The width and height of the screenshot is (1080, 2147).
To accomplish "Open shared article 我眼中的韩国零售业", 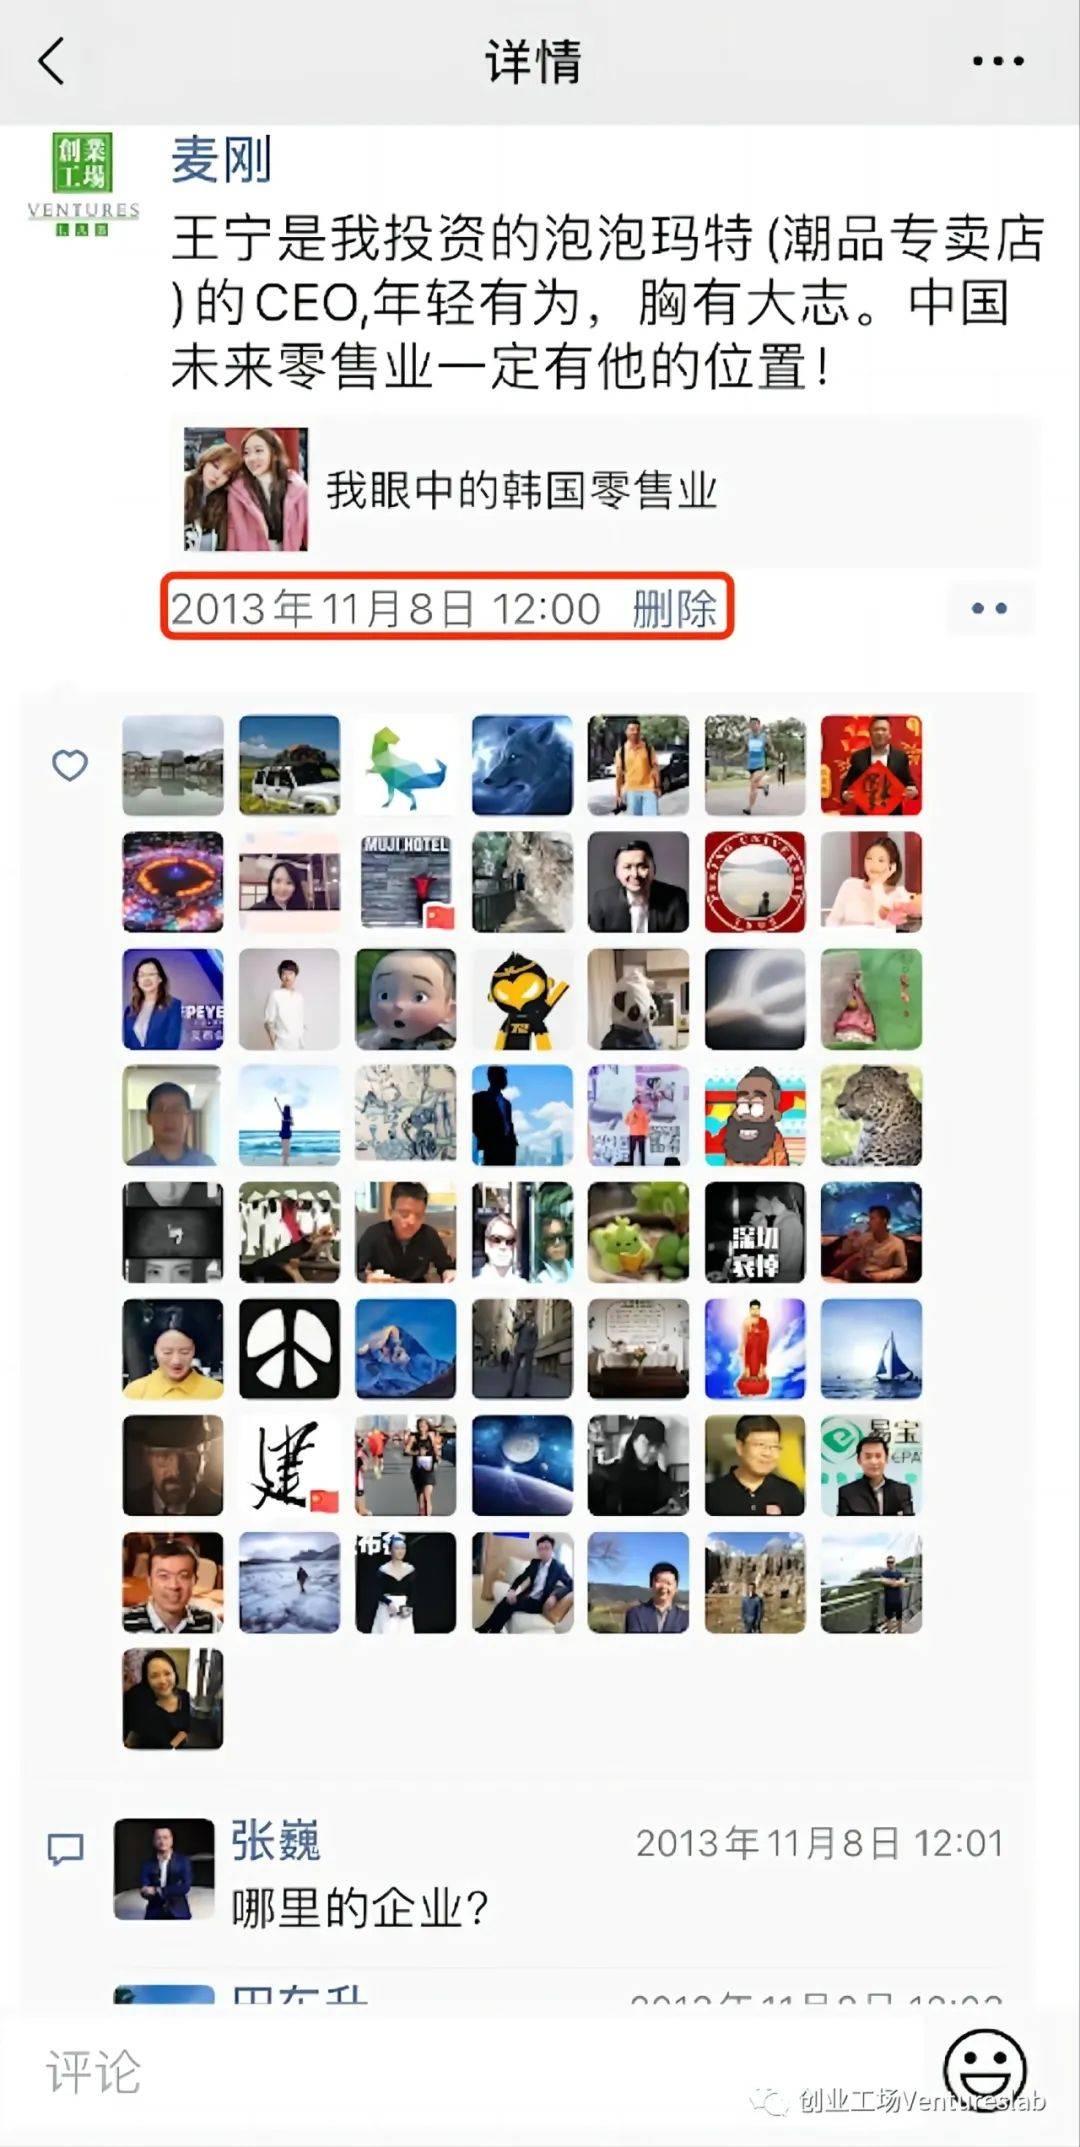I will (606, 490).
